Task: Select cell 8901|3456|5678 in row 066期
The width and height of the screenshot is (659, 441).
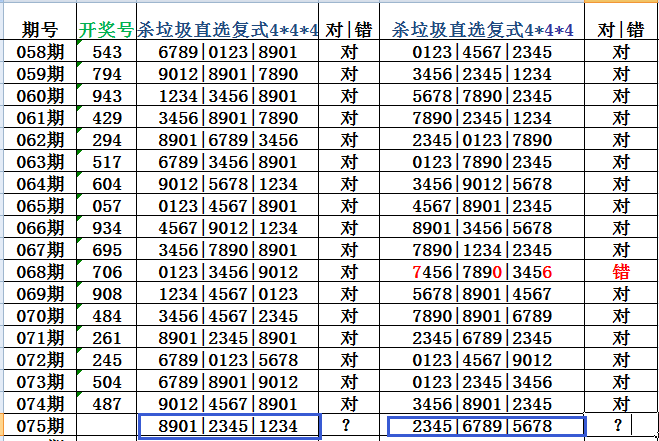Action: (x=482, y=227)
